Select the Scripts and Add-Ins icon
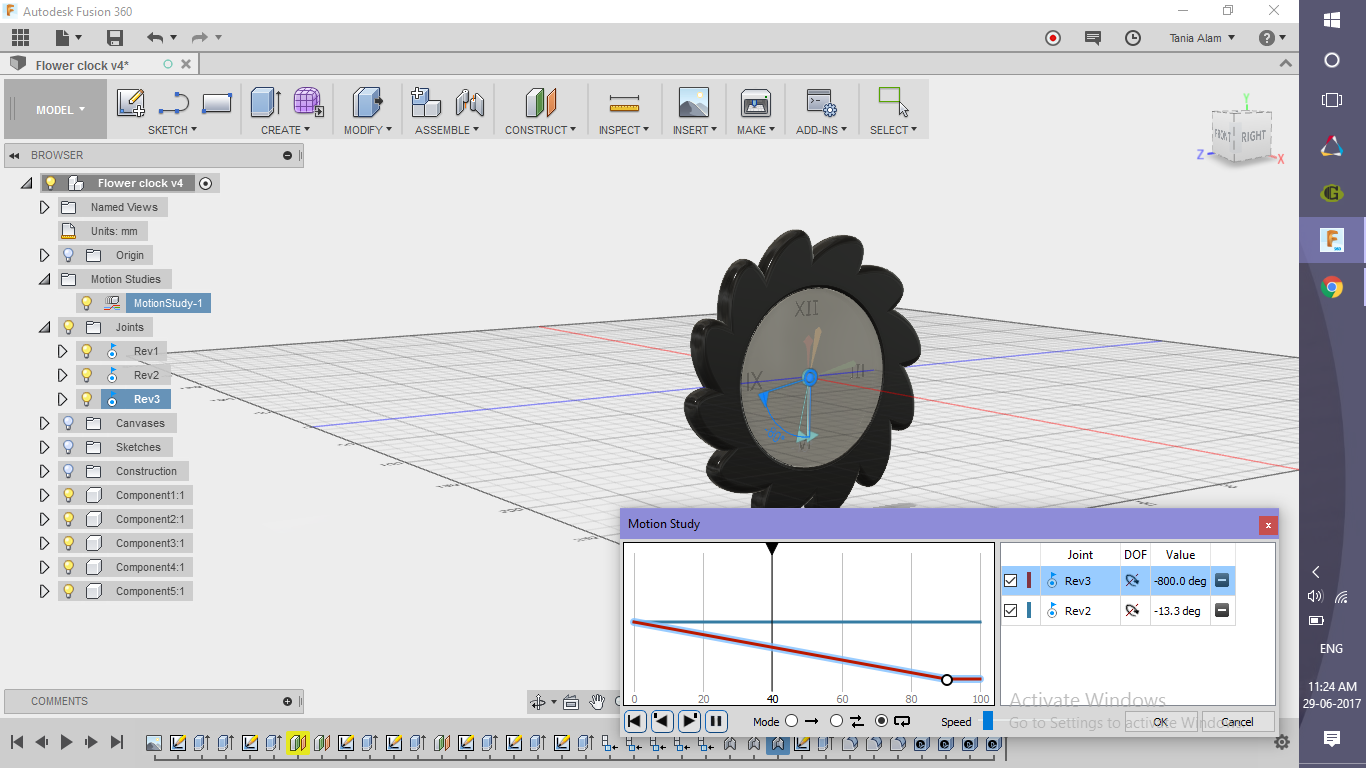The width and height of the screenshot is (1366, 768). 822,103
